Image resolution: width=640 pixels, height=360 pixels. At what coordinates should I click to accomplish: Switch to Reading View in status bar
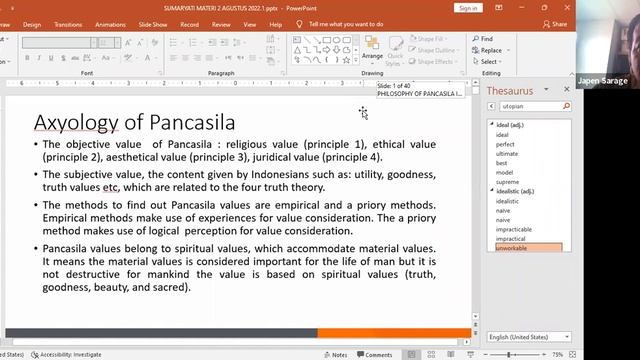point(451,354)
